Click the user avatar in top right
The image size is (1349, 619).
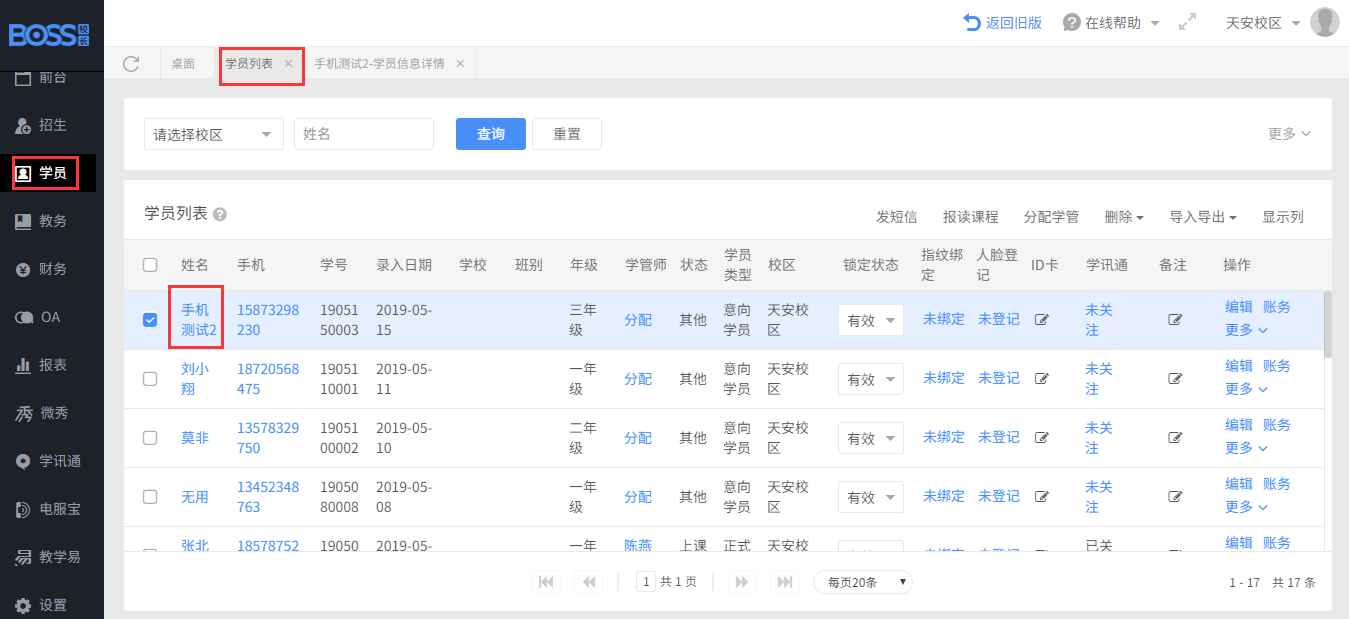pyautogui.click(x=1324, y=22)
